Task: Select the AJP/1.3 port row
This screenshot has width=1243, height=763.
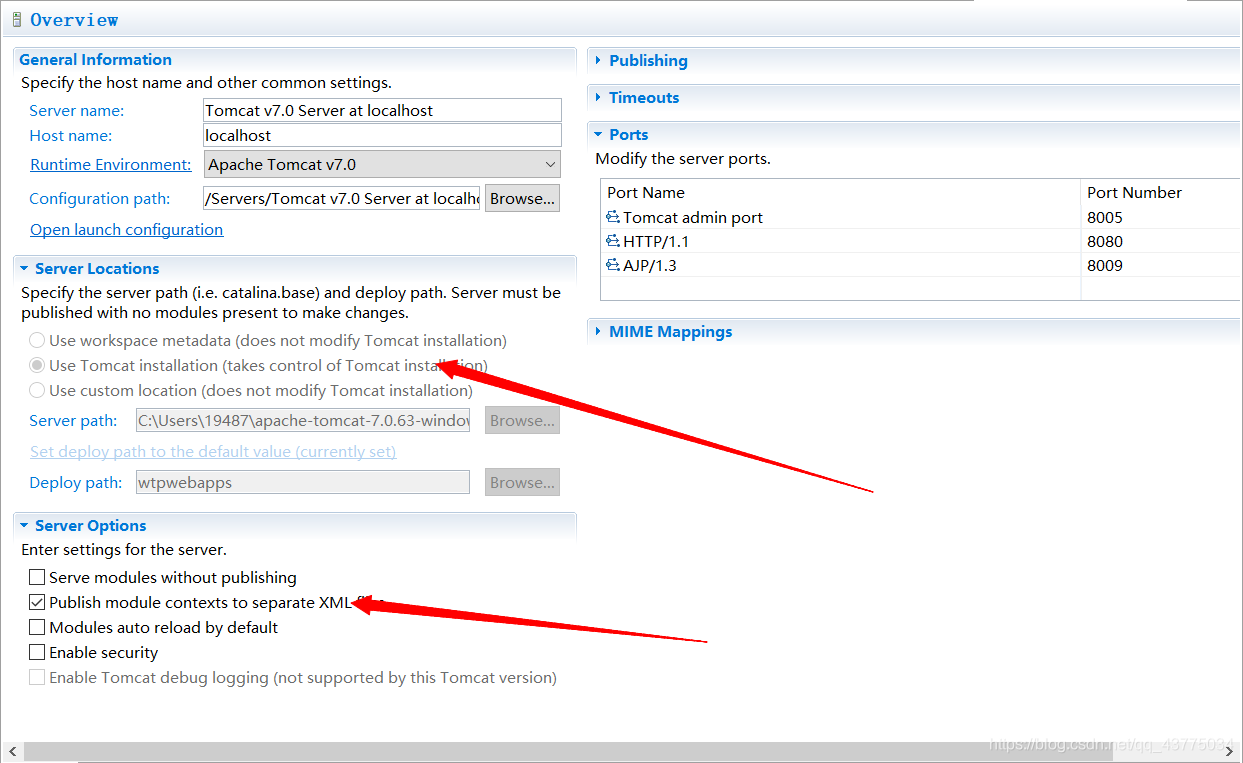Action: point(920,265)
